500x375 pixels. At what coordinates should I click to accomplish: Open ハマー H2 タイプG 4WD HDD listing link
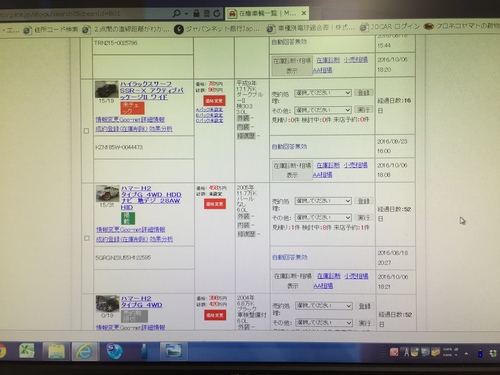point(151,197)
